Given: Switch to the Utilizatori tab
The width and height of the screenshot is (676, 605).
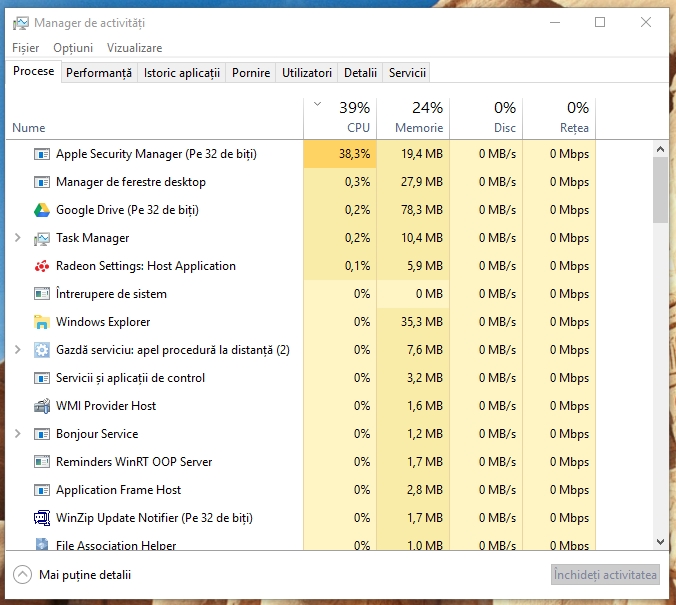Looking at the screenshot, I should point(307,73).
